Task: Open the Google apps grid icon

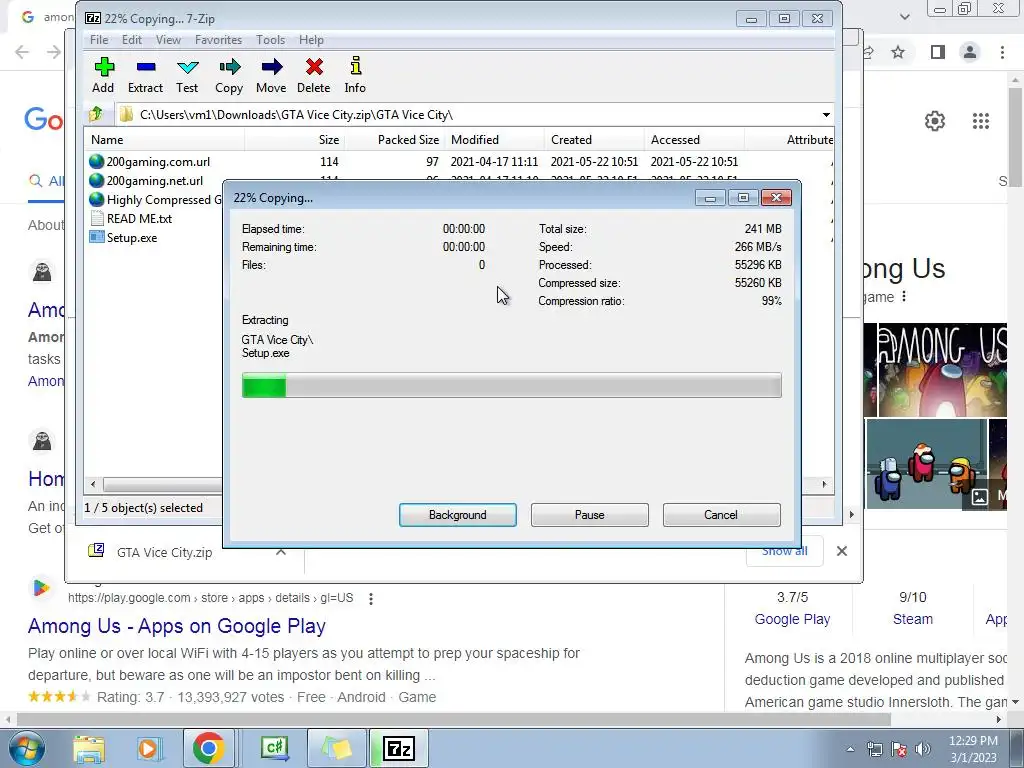Action: tap(980, 121)
